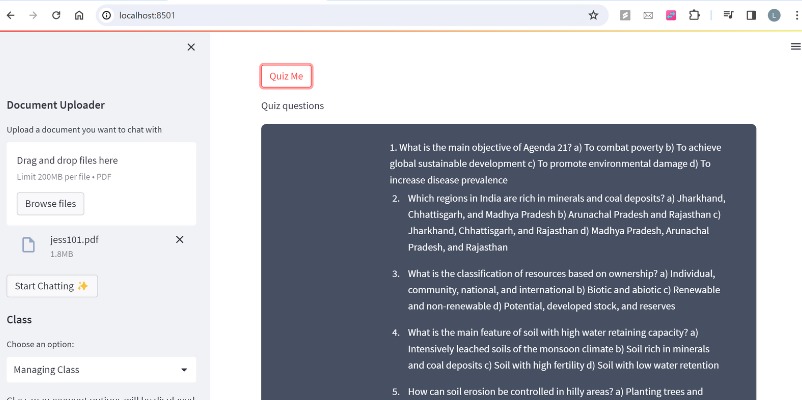Click 'Upload a document you want to chat with'
Image resolution: width=802 pixels, height=400 pixels.
coord(84,130)
